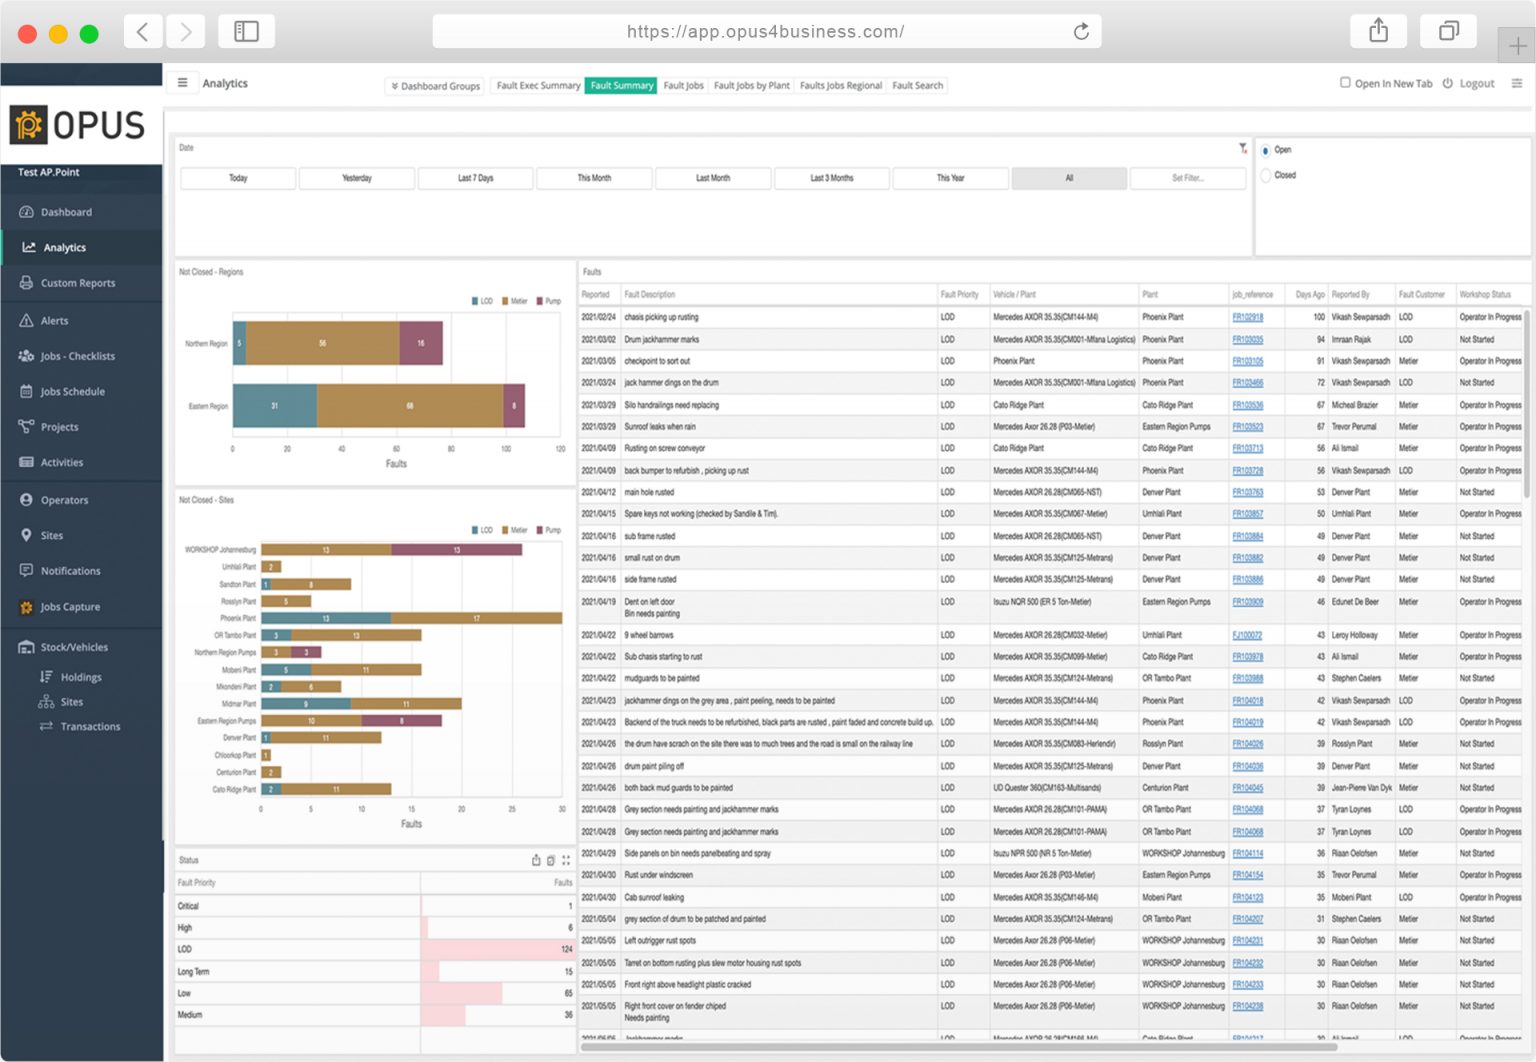Switch to the Fault Jobs by Plant tab
The width and height of the screenshot is (1536, 1062).
[751, 86]
